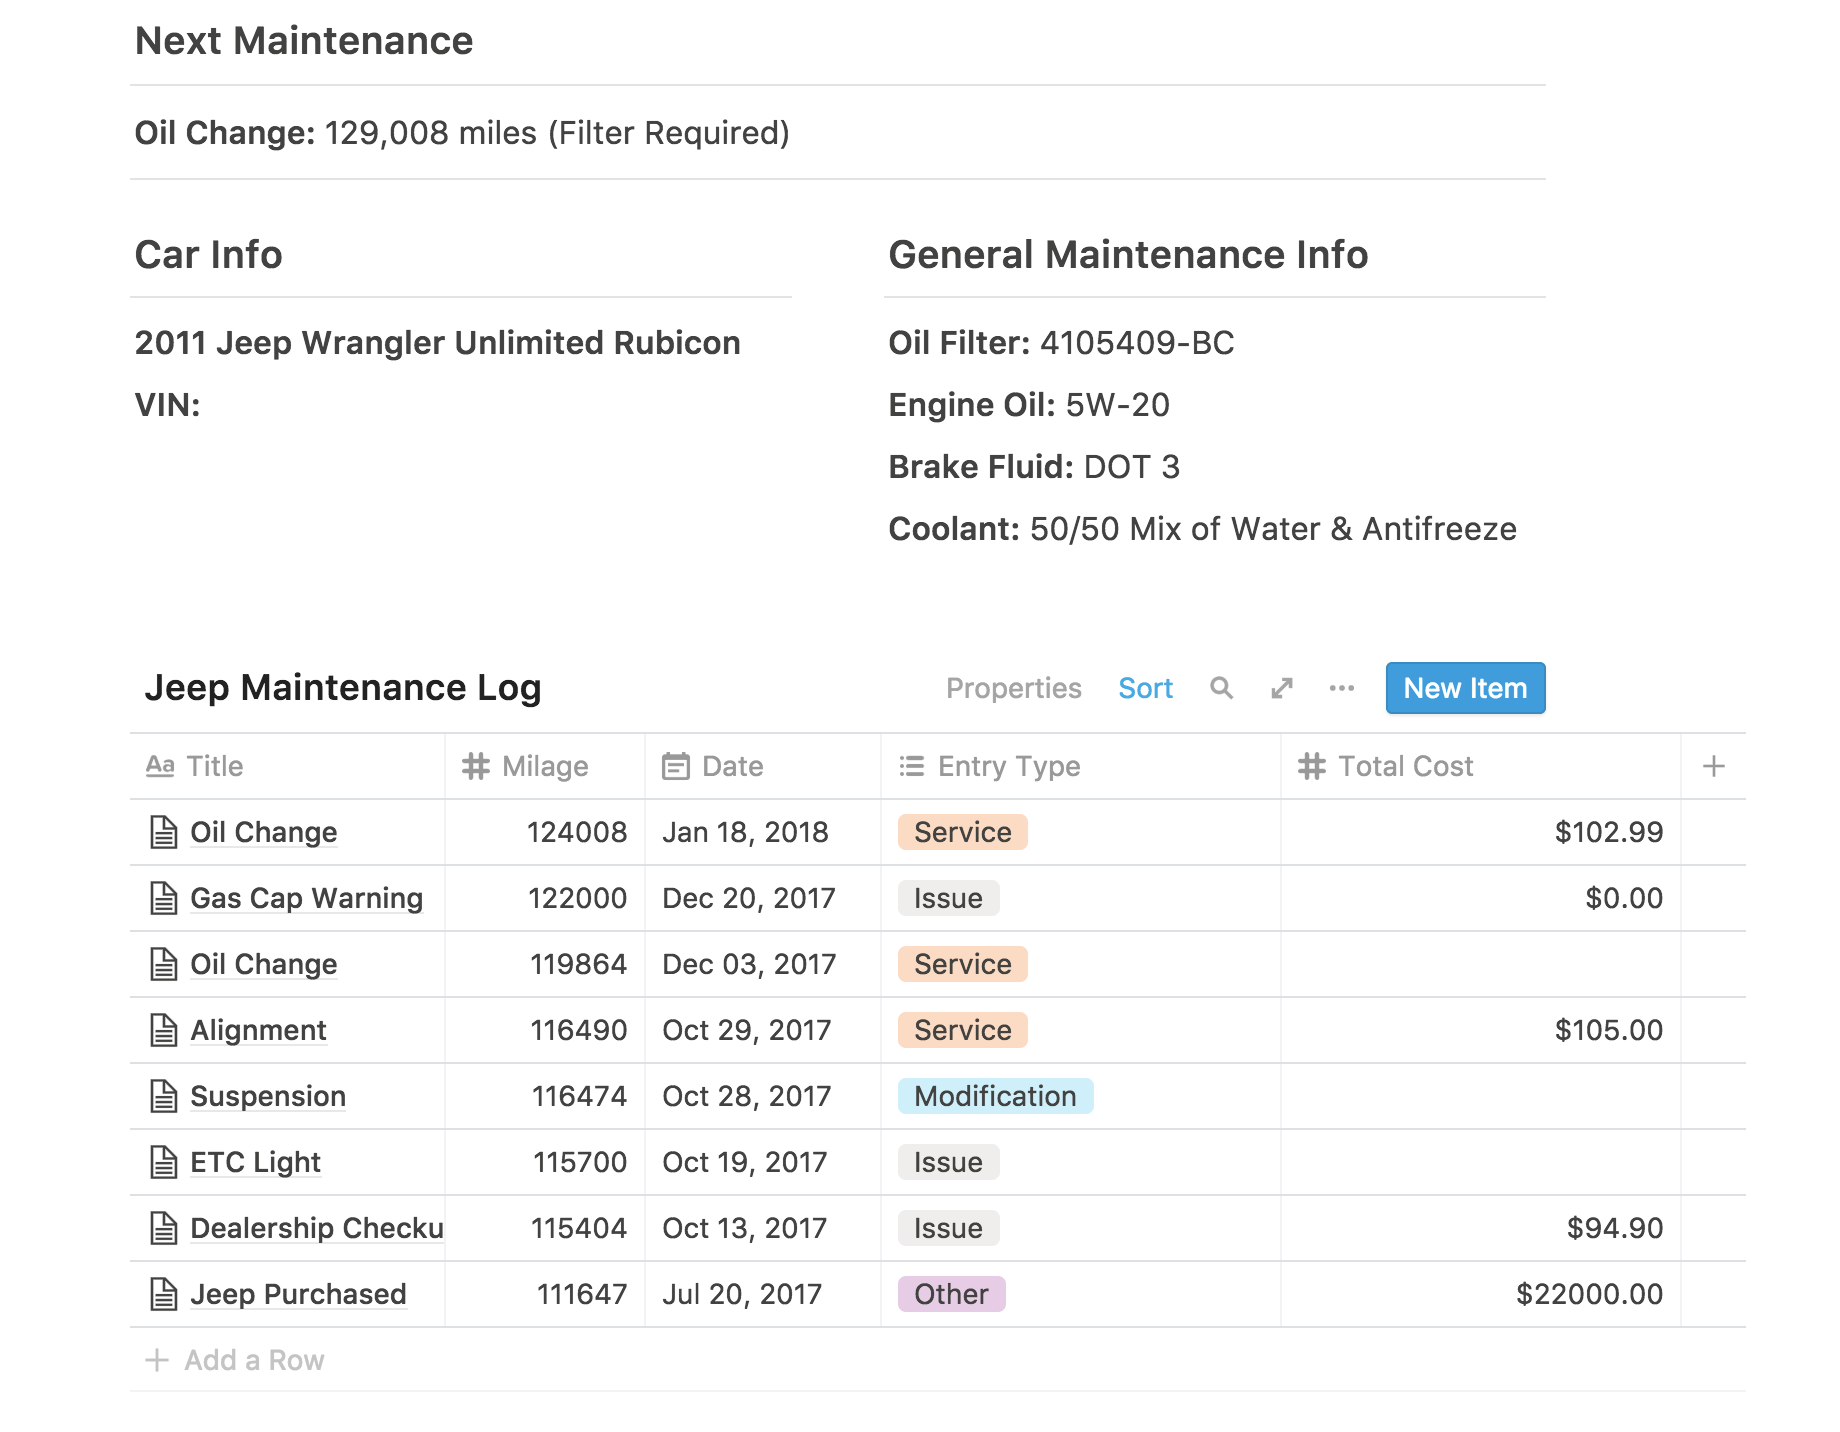
Task: Click the Brake Fluid DOT 3 line
Action: pos(1034,467)
